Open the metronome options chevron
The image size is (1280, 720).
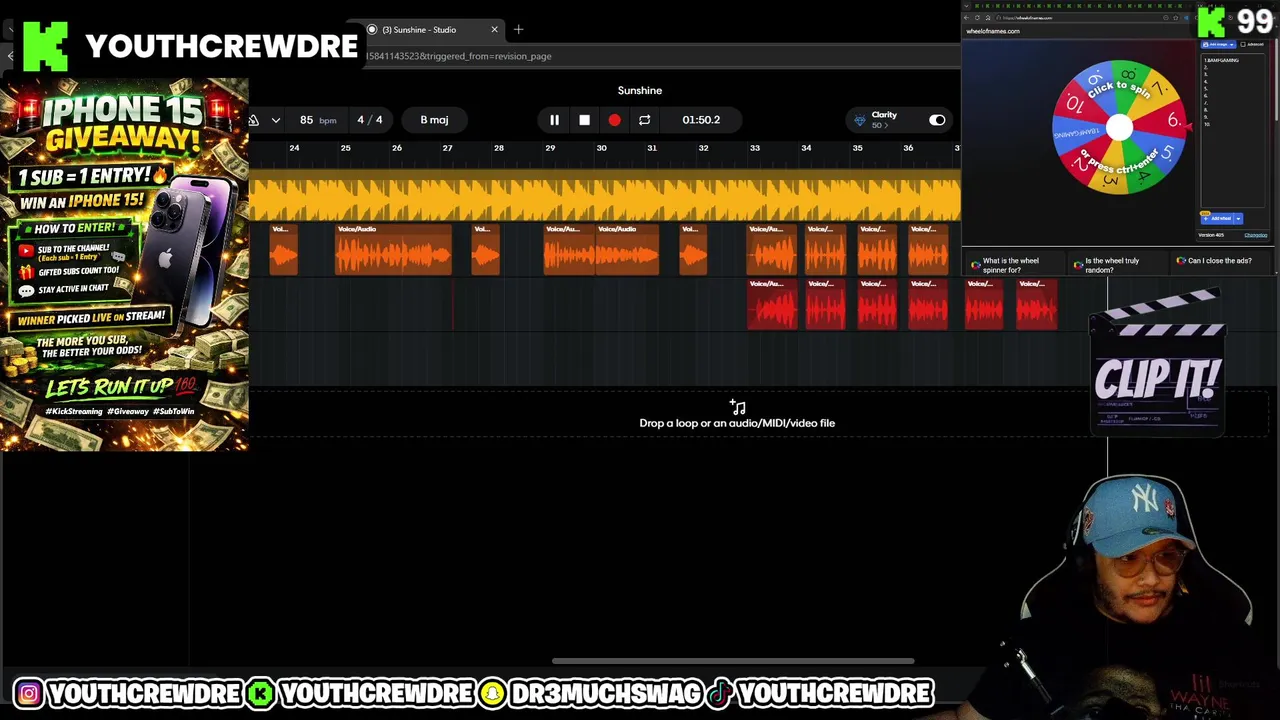276,120
